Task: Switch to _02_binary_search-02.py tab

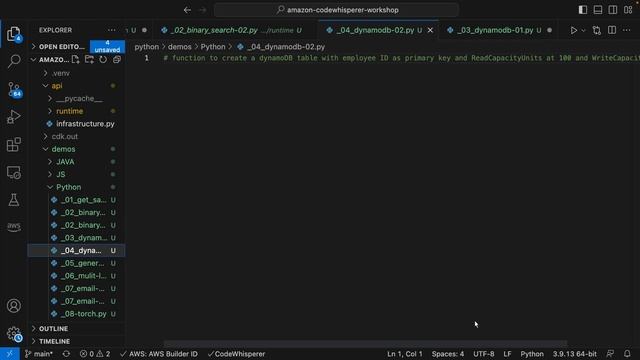Action: 235,30
